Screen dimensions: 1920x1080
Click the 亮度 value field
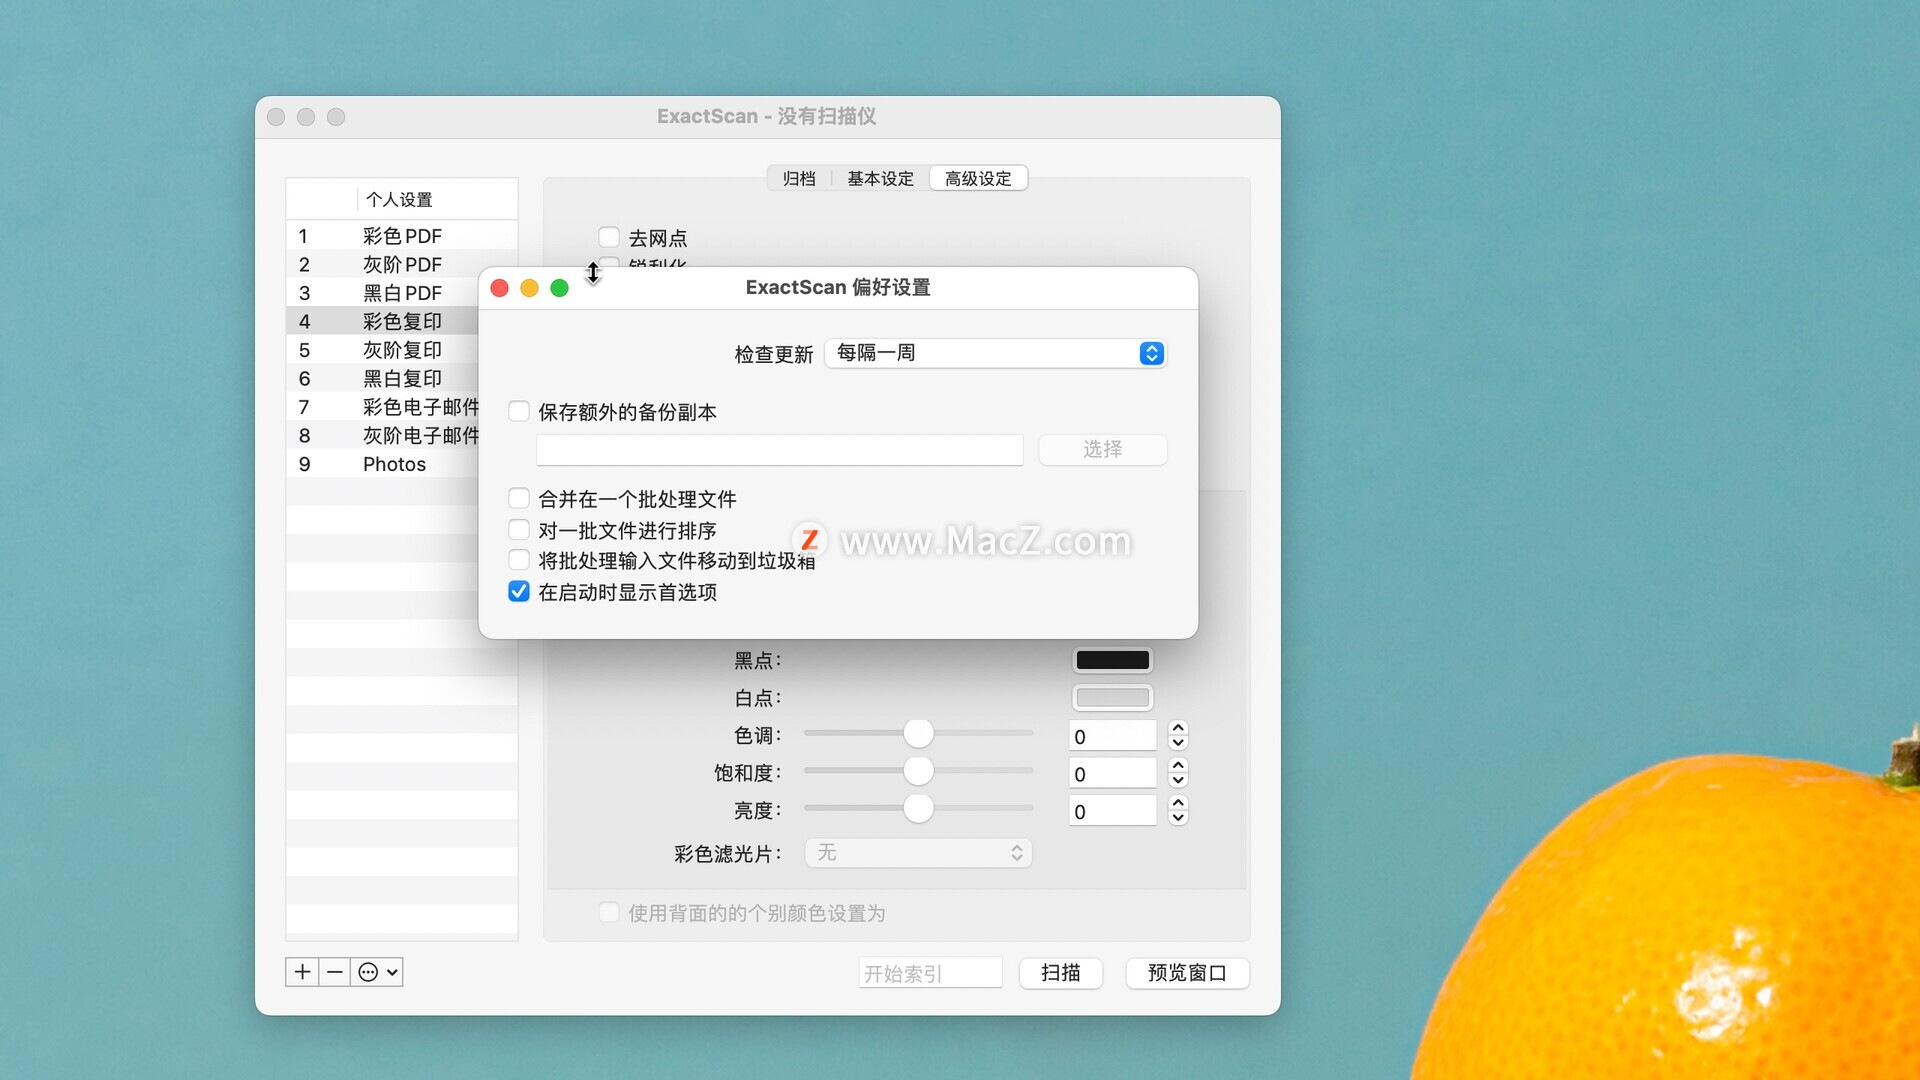(1112, 811)
